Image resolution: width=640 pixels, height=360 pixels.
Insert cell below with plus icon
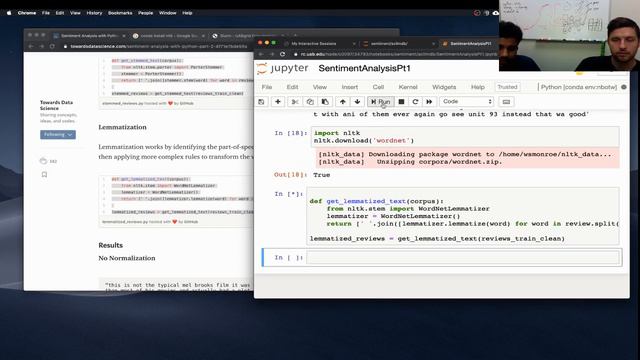[278, 102]
